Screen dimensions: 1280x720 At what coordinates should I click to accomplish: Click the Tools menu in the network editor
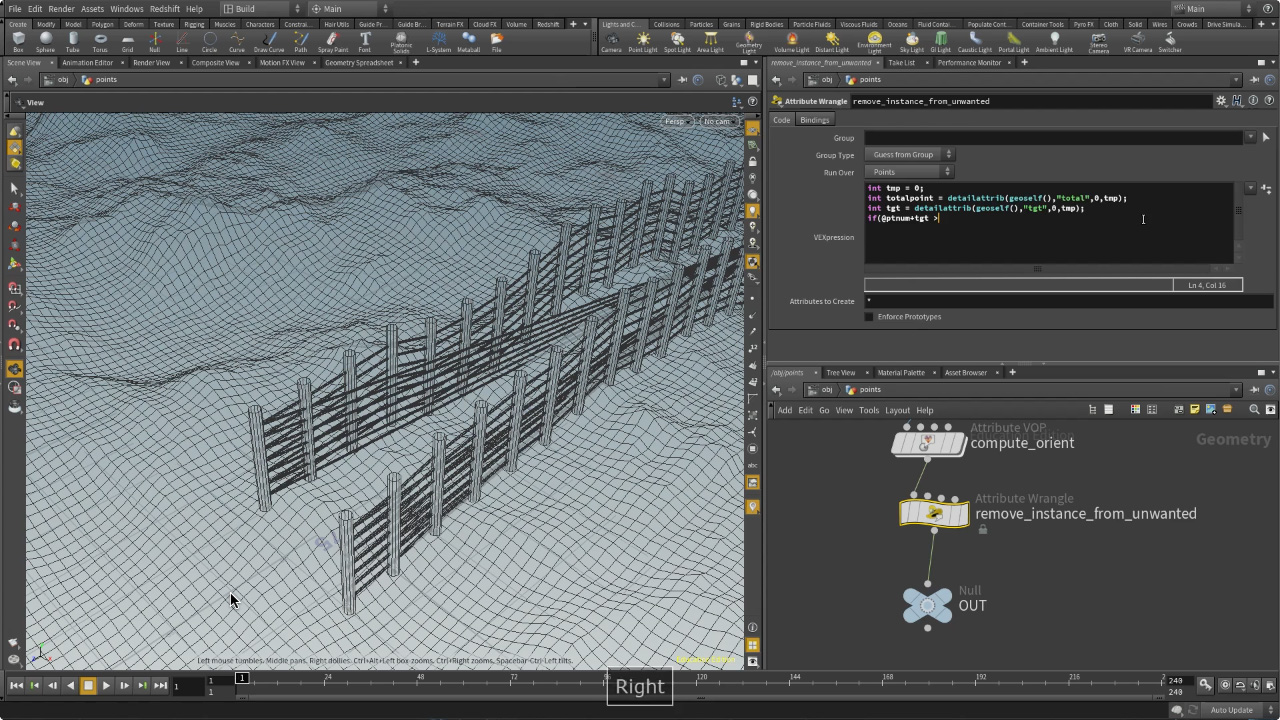pyautogui.click(x=868, y=410)
